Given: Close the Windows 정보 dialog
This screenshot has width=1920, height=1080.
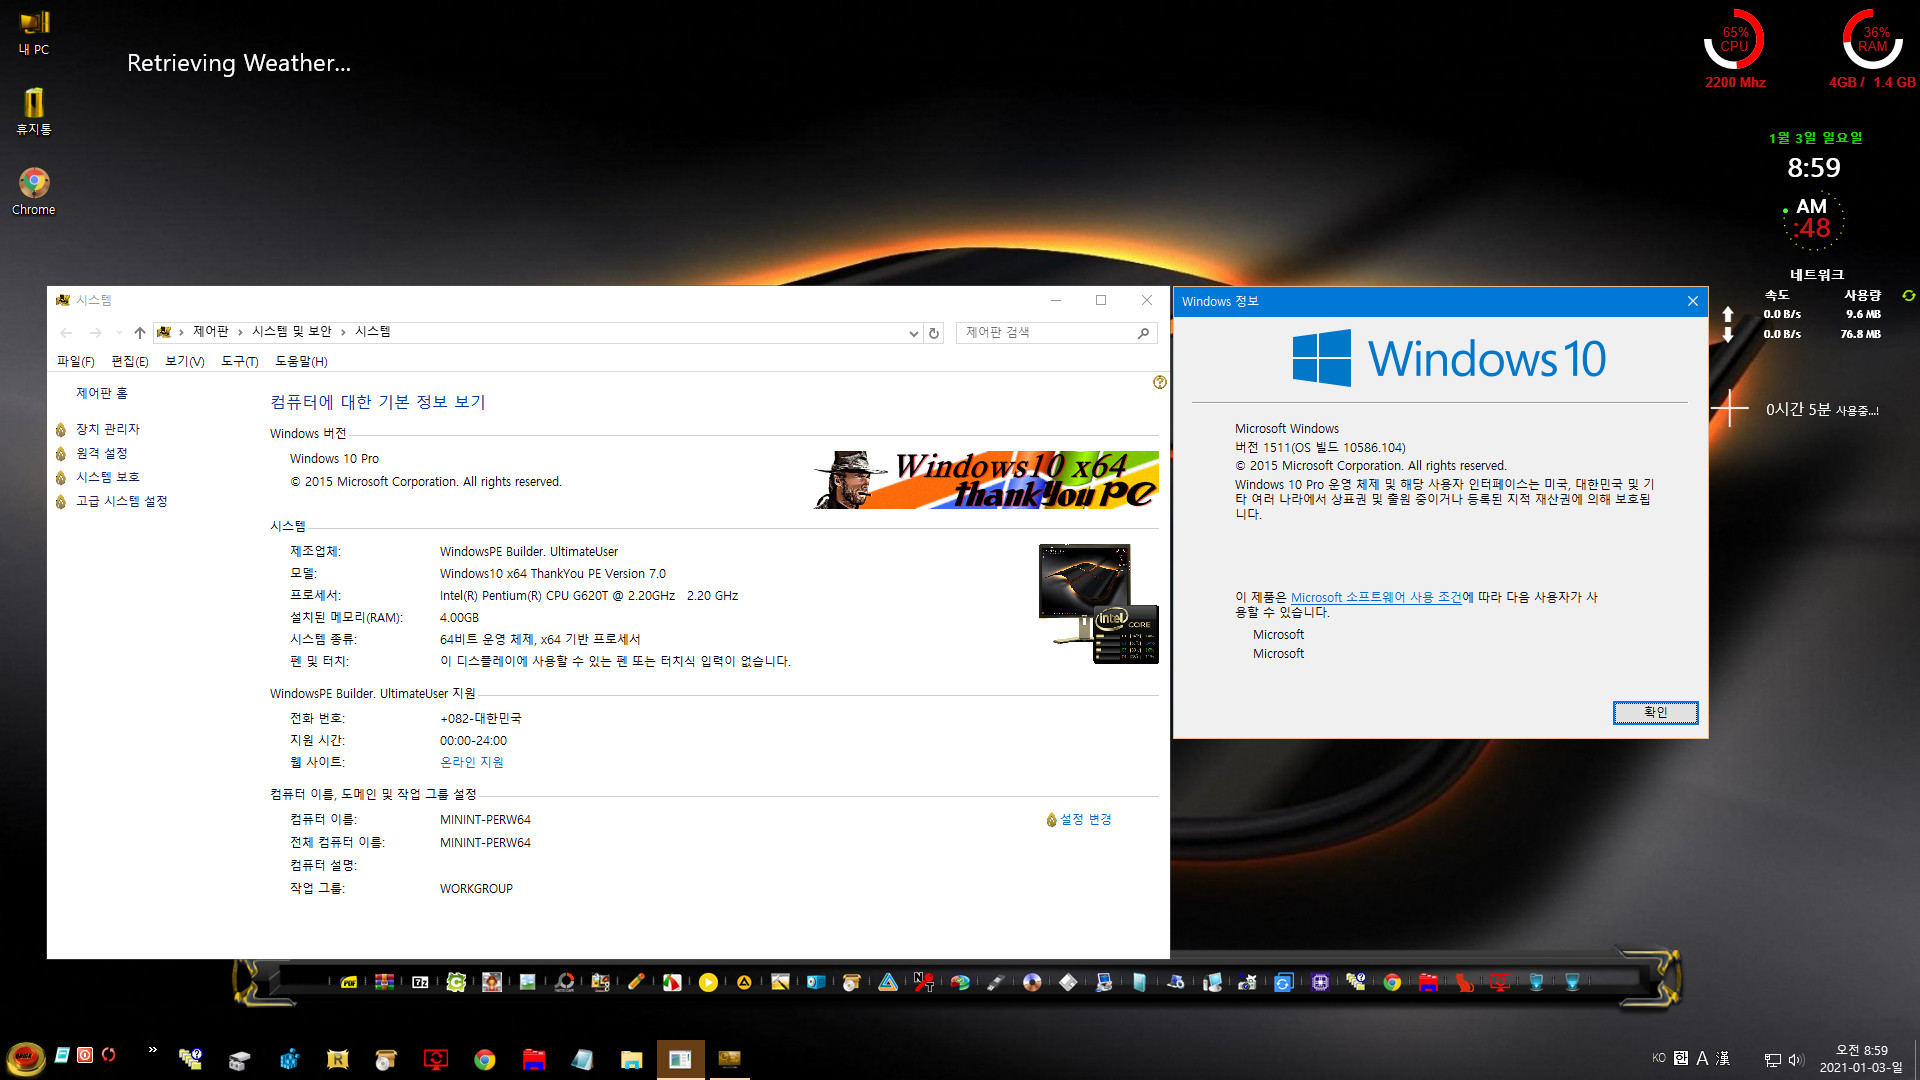Looking at the screenshot, I should click(1692, 301).
